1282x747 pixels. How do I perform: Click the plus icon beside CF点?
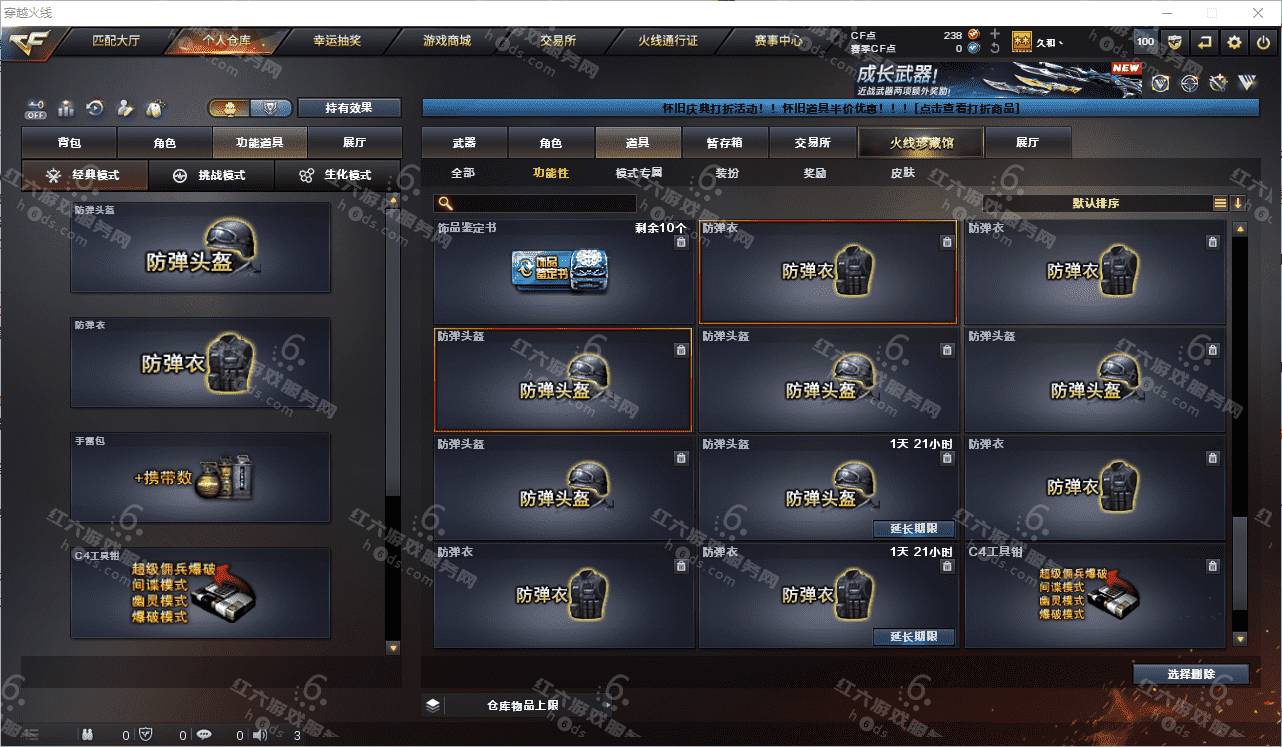pos(995,34)
